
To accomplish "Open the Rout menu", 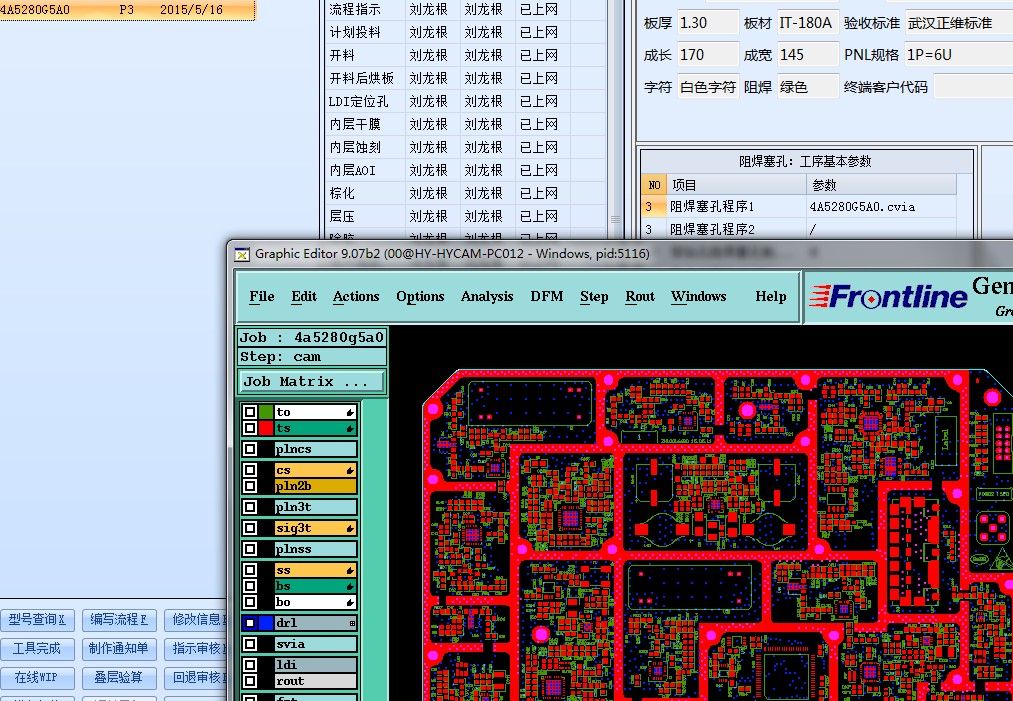I will coord(640,297).
